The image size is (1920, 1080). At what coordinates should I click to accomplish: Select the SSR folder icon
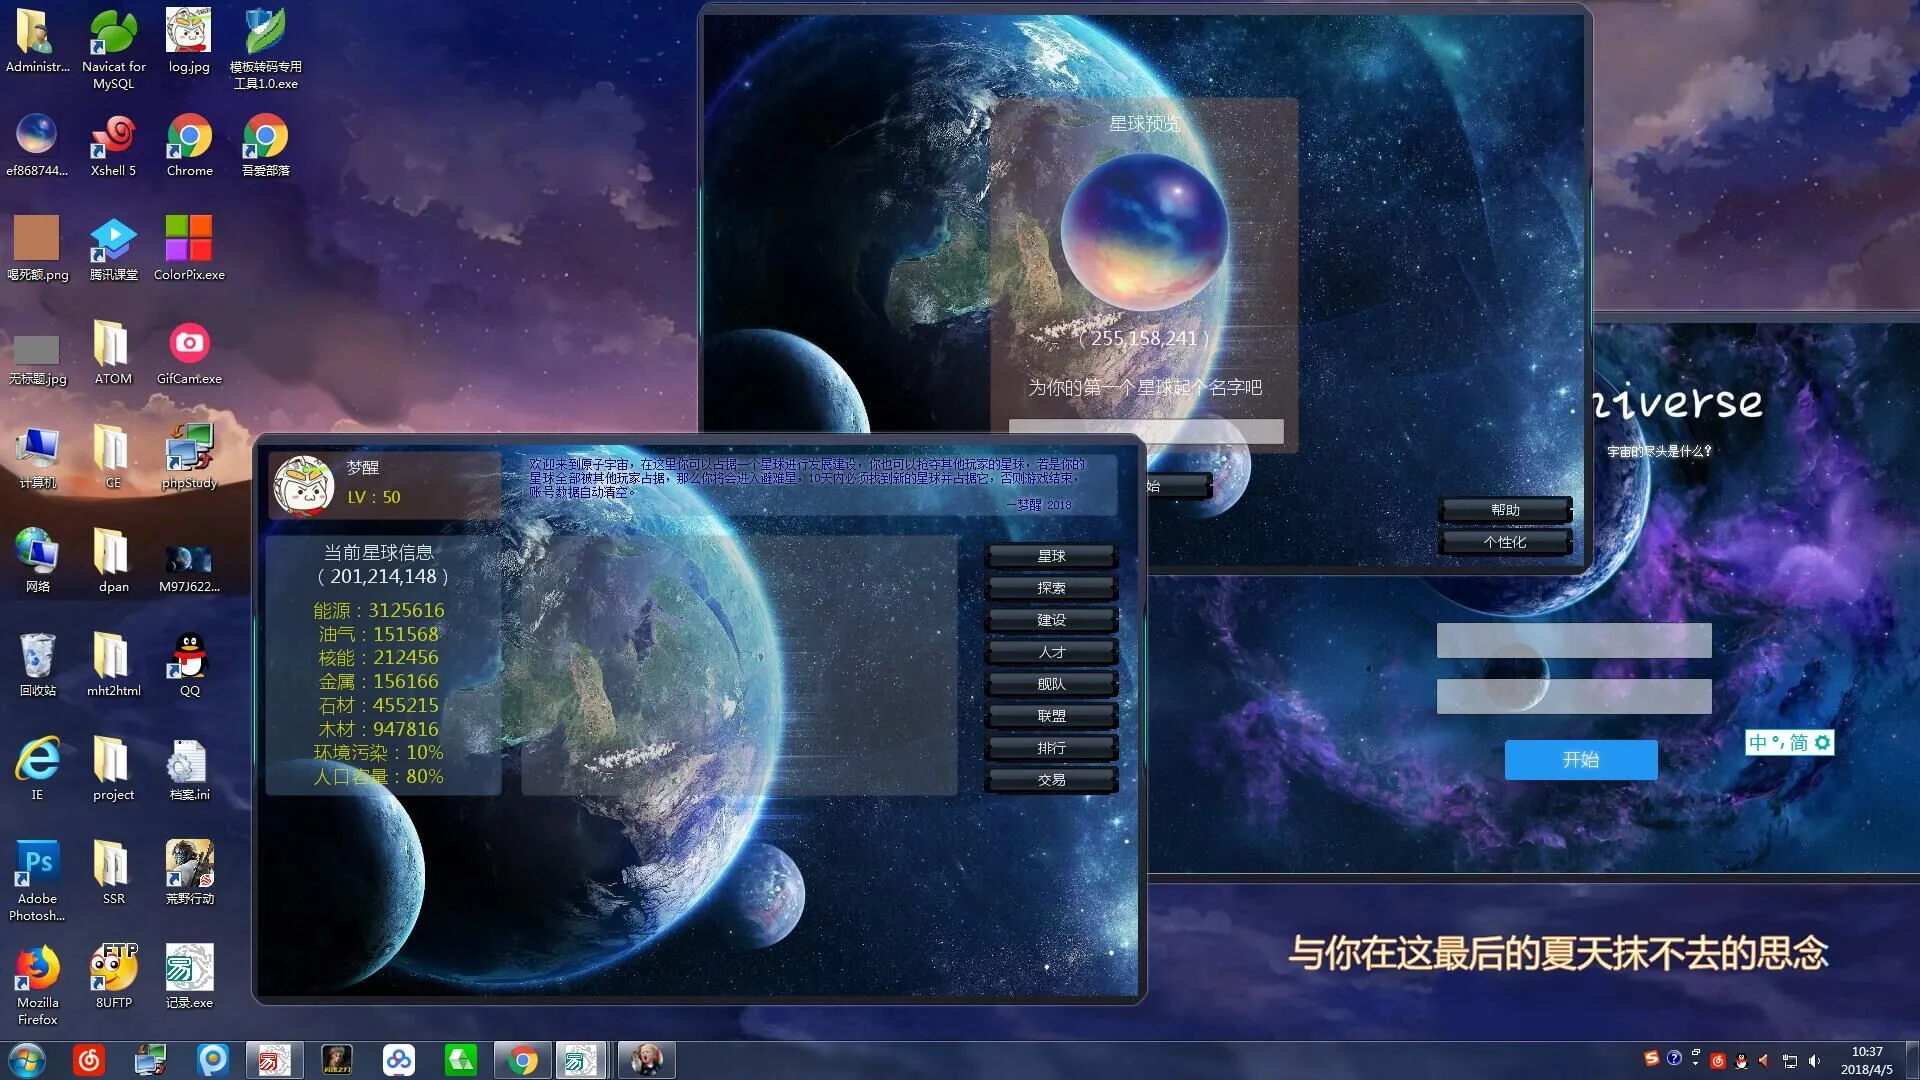point(113,873)
